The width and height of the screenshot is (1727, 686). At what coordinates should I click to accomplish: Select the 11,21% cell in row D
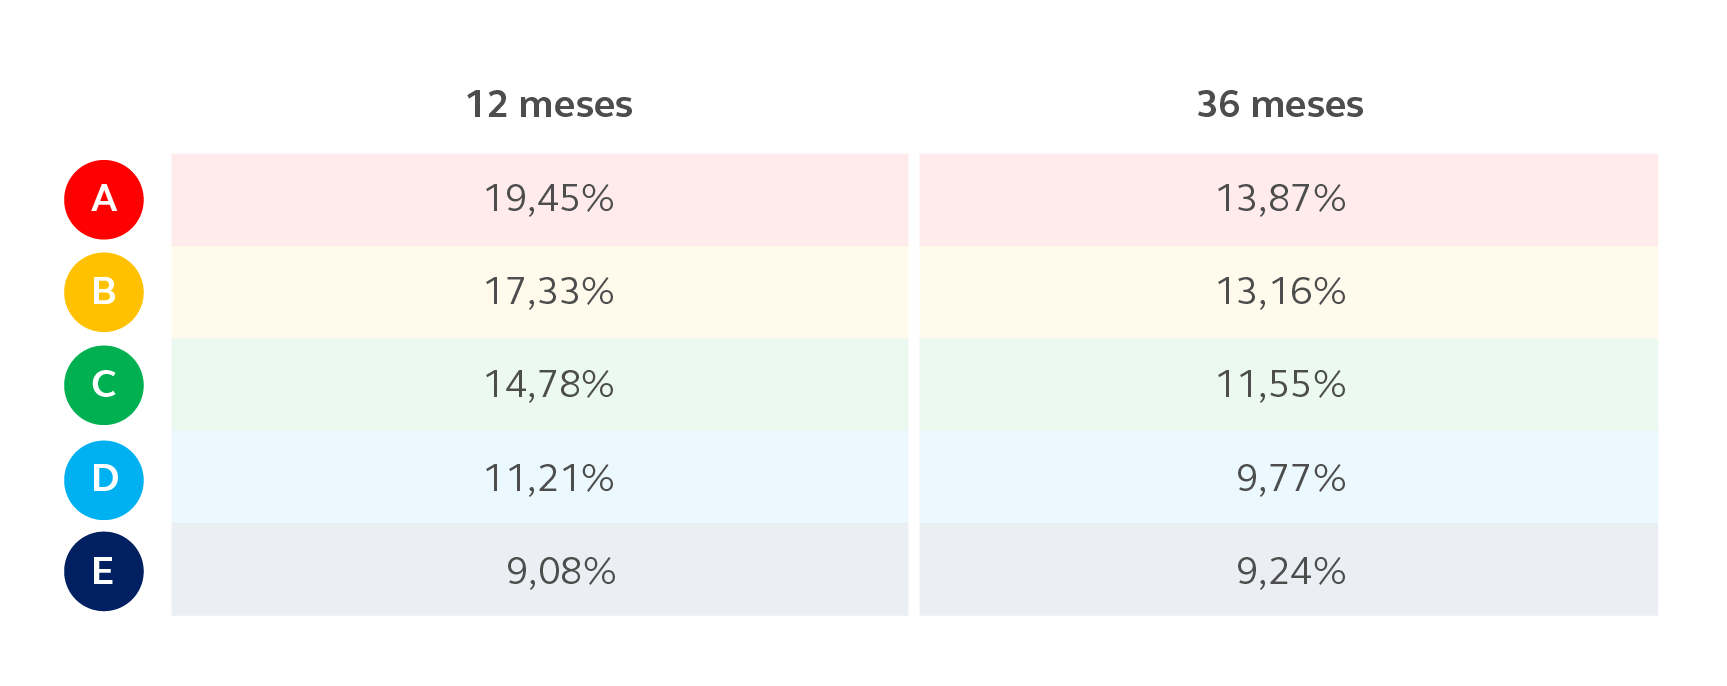(549, 479)
